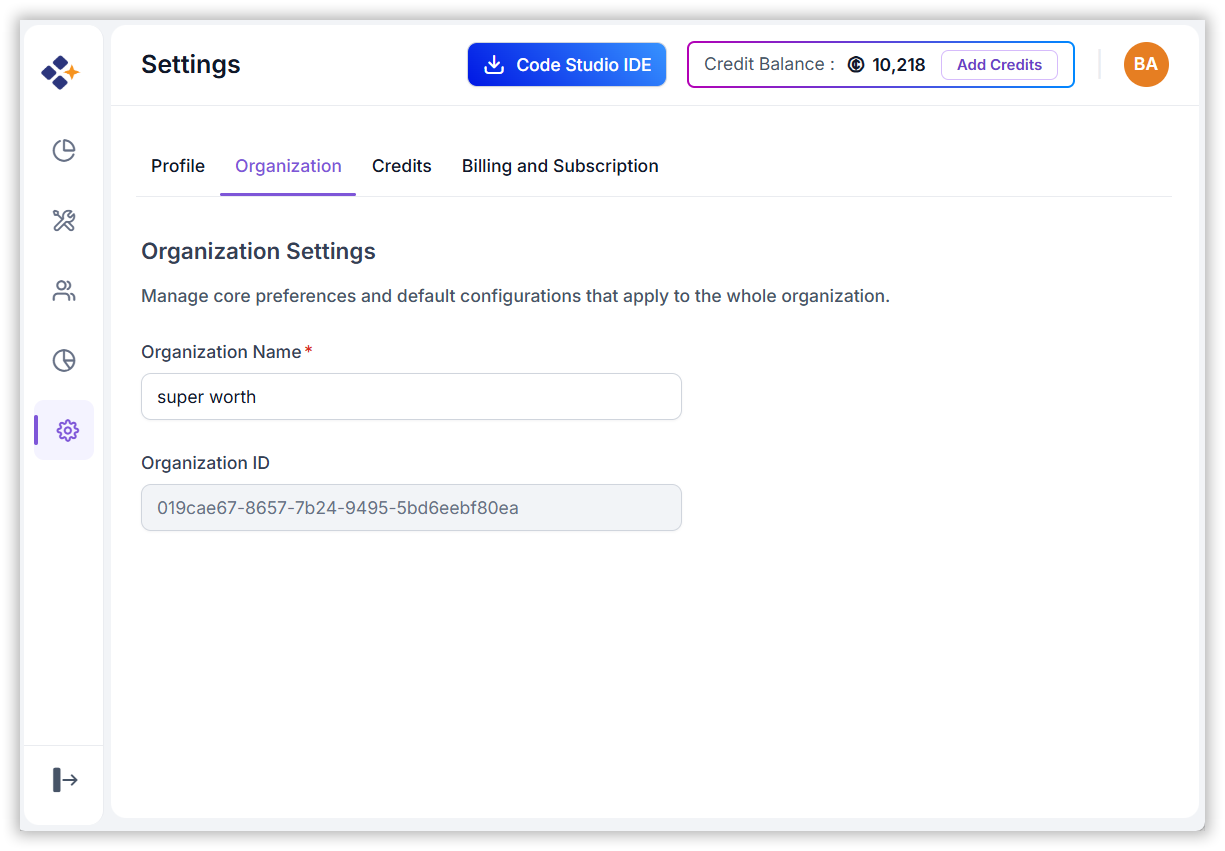Click the Organization Settings heading
Viewport: 1225px width, 851px height.
(x=258, y=251)
